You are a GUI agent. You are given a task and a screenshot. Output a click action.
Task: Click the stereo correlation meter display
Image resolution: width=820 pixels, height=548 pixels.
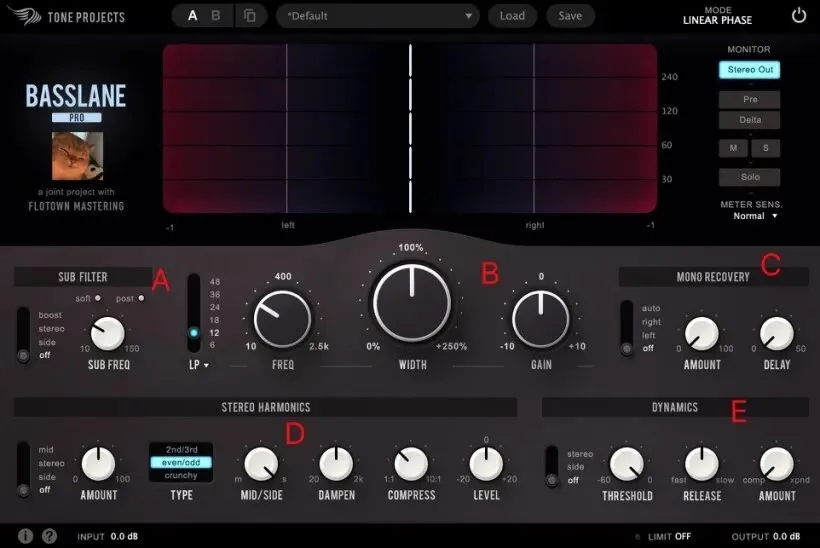410,129
